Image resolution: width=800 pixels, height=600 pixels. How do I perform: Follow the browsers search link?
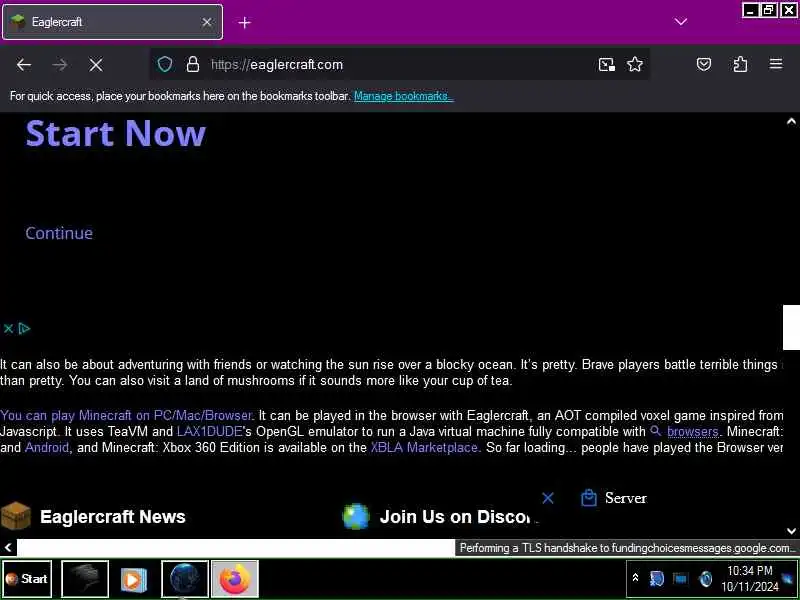692,432
